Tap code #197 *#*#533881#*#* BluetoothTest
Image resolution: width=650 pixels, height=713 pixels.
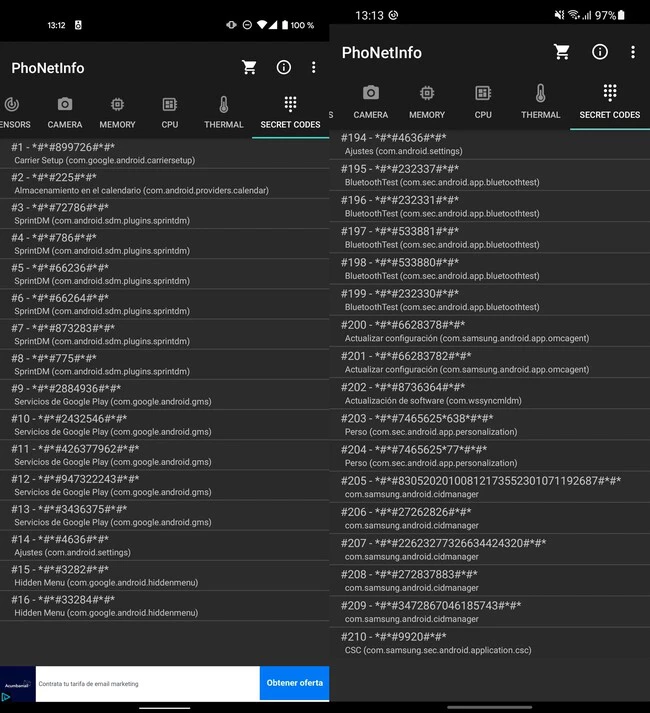tap(490, 237)
